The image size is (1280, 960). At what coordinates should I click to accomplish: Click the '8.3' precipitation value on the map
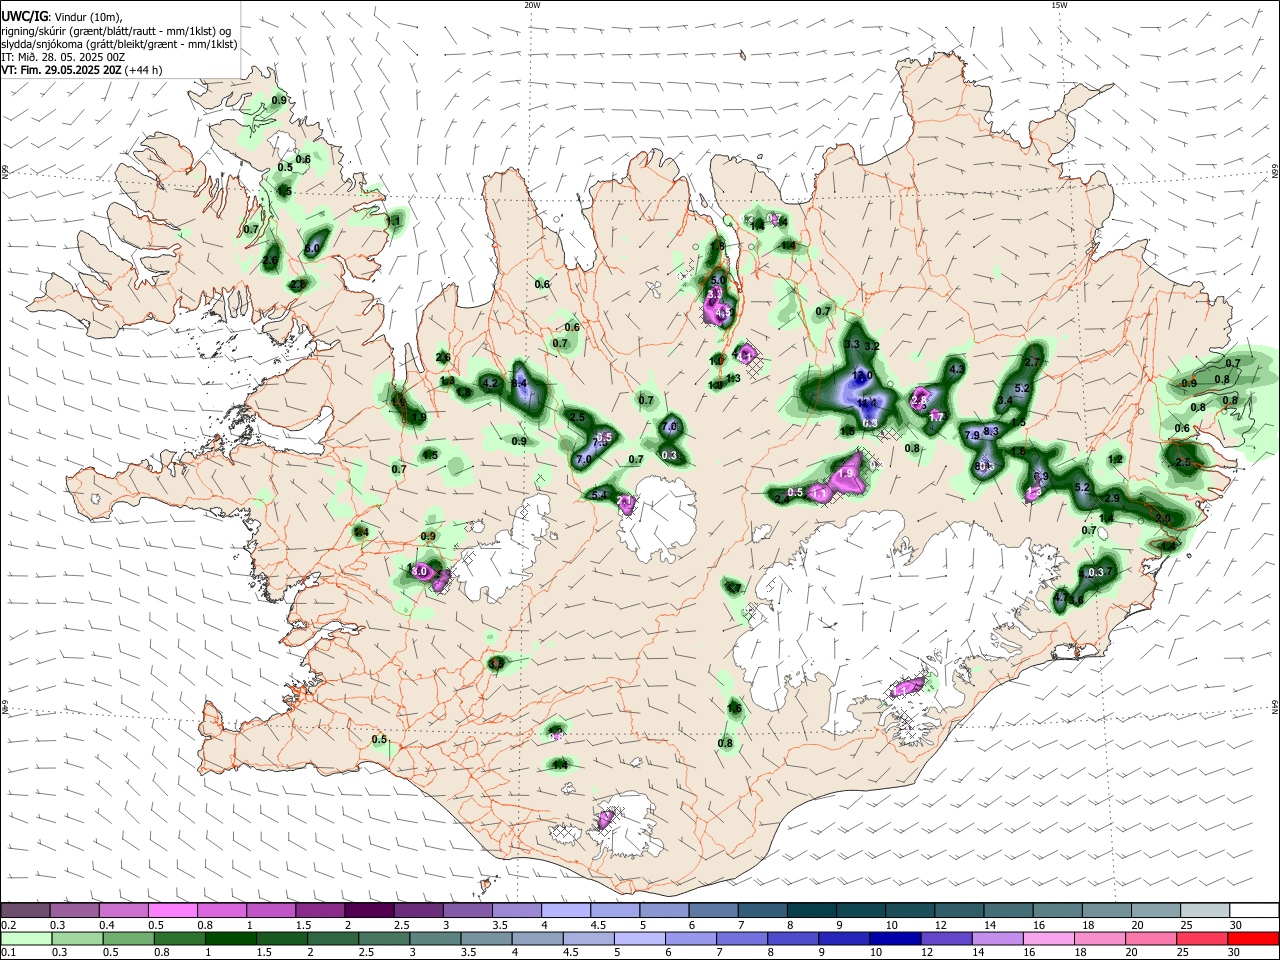[x=992, y=431]
